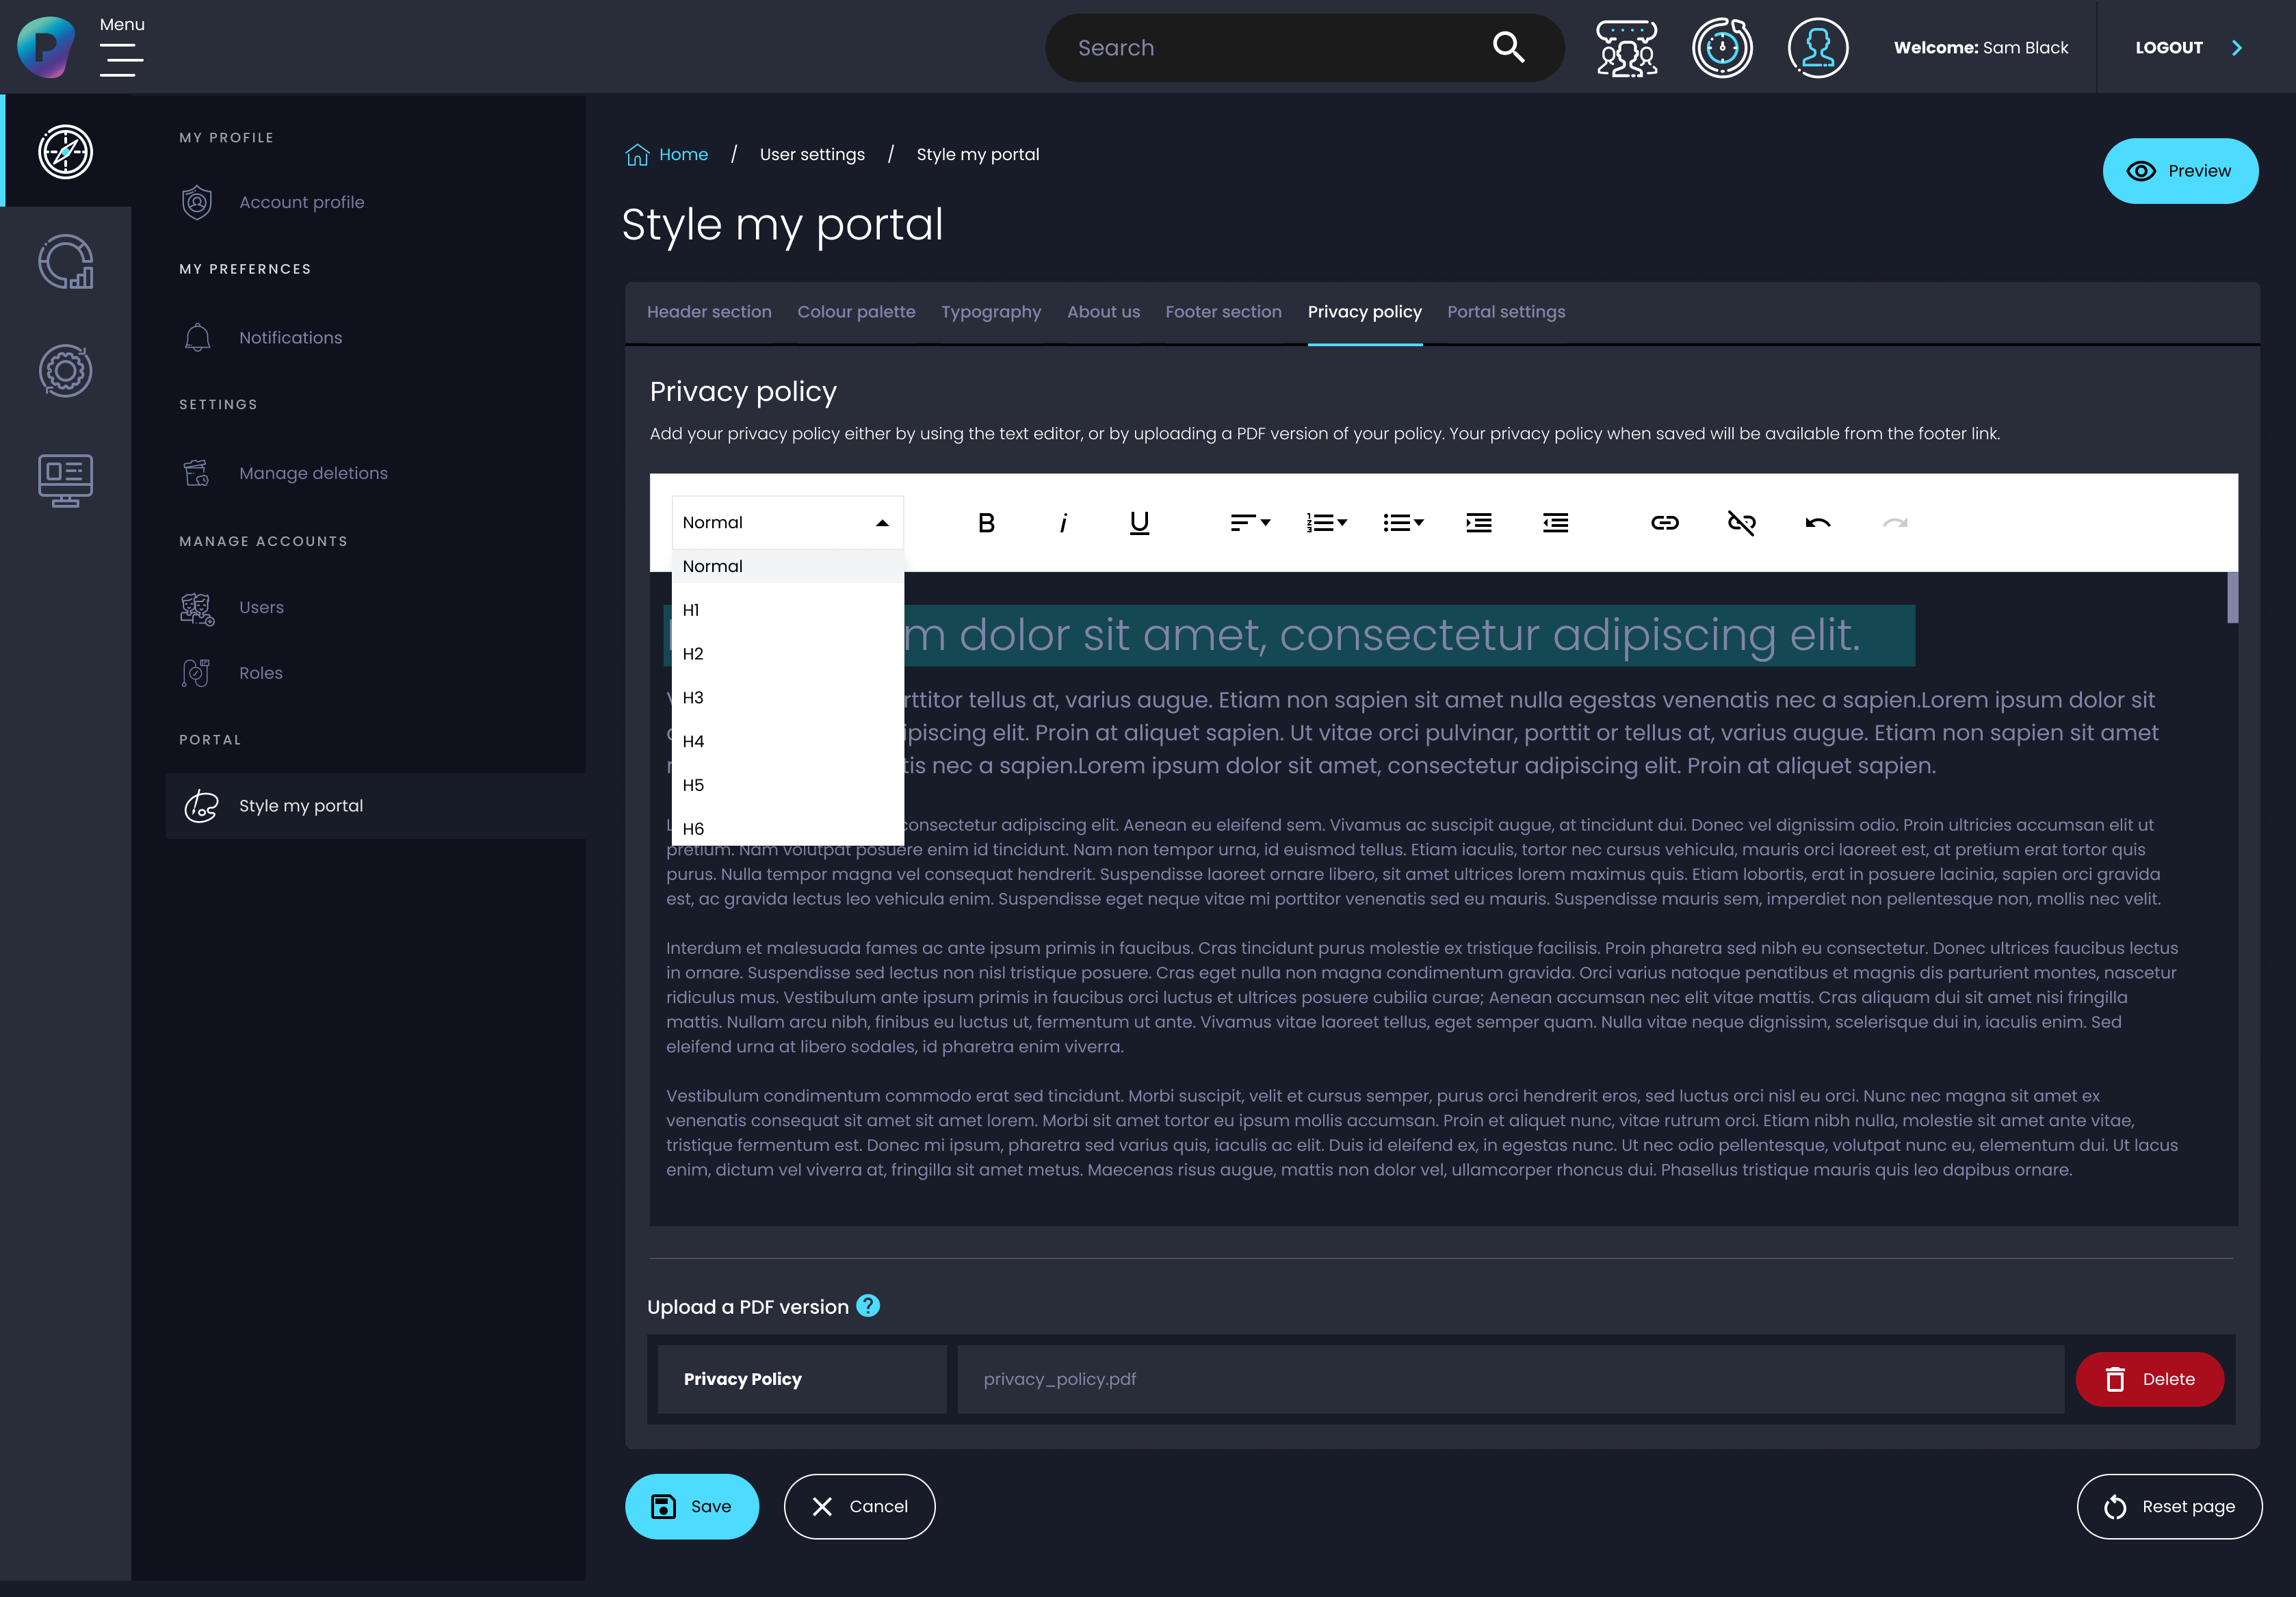2296x1597 pixels.
Task: Undo the last edit
Action: [1818, 523]
